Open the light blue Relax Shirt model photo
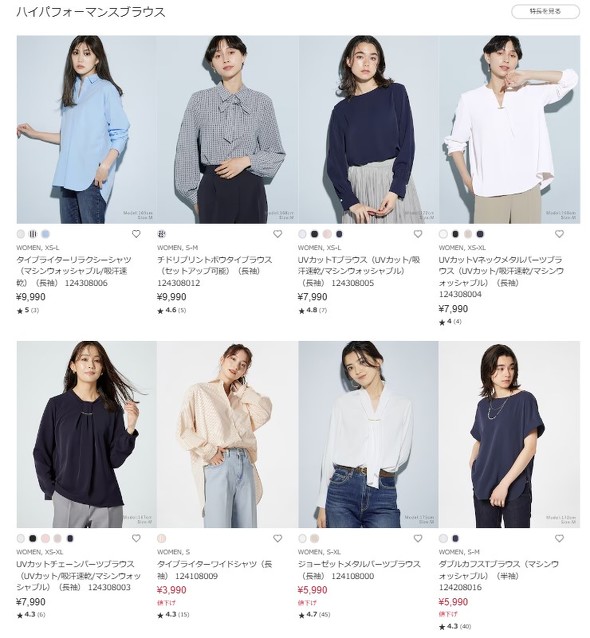 pyautogui.click(x=86, y=129)
